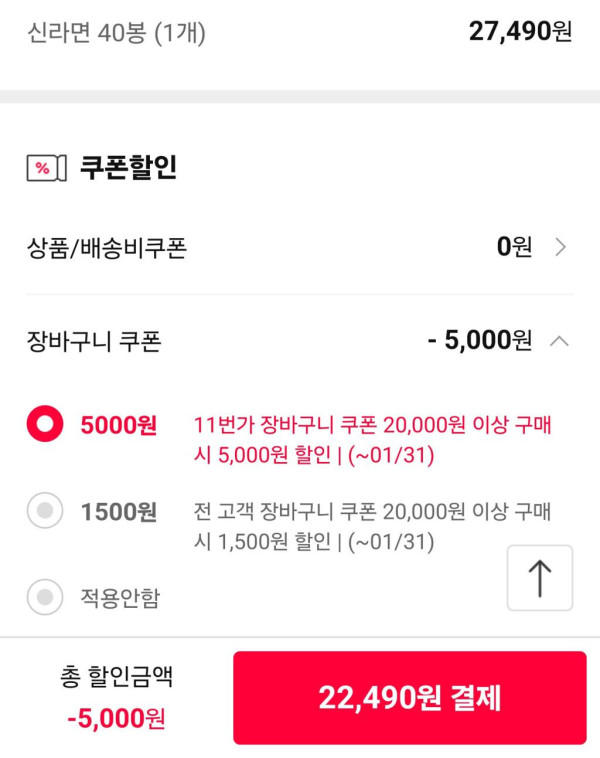Select the 1500원 coupon radio circle
Image resolution: width=600 pixels, height=758 pixels.
pos(45,512)
